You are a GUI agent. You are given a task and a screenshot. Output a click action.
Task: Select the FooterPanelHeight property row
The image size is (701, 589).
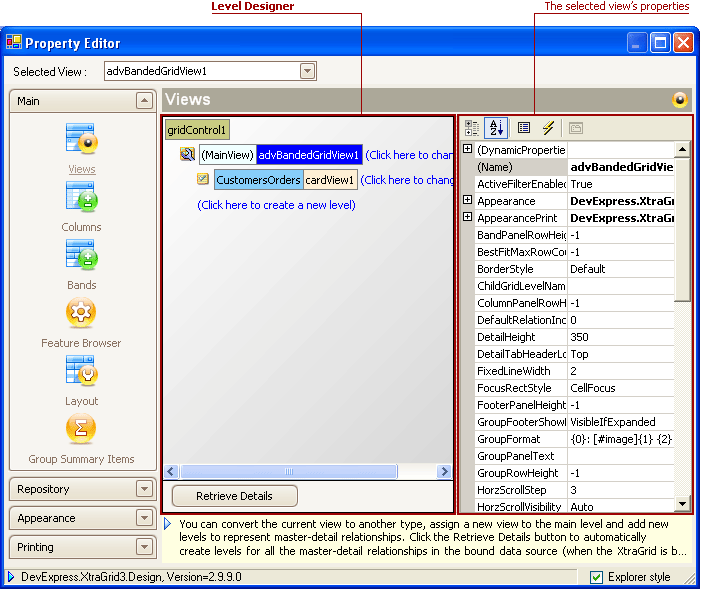point(575,405)
